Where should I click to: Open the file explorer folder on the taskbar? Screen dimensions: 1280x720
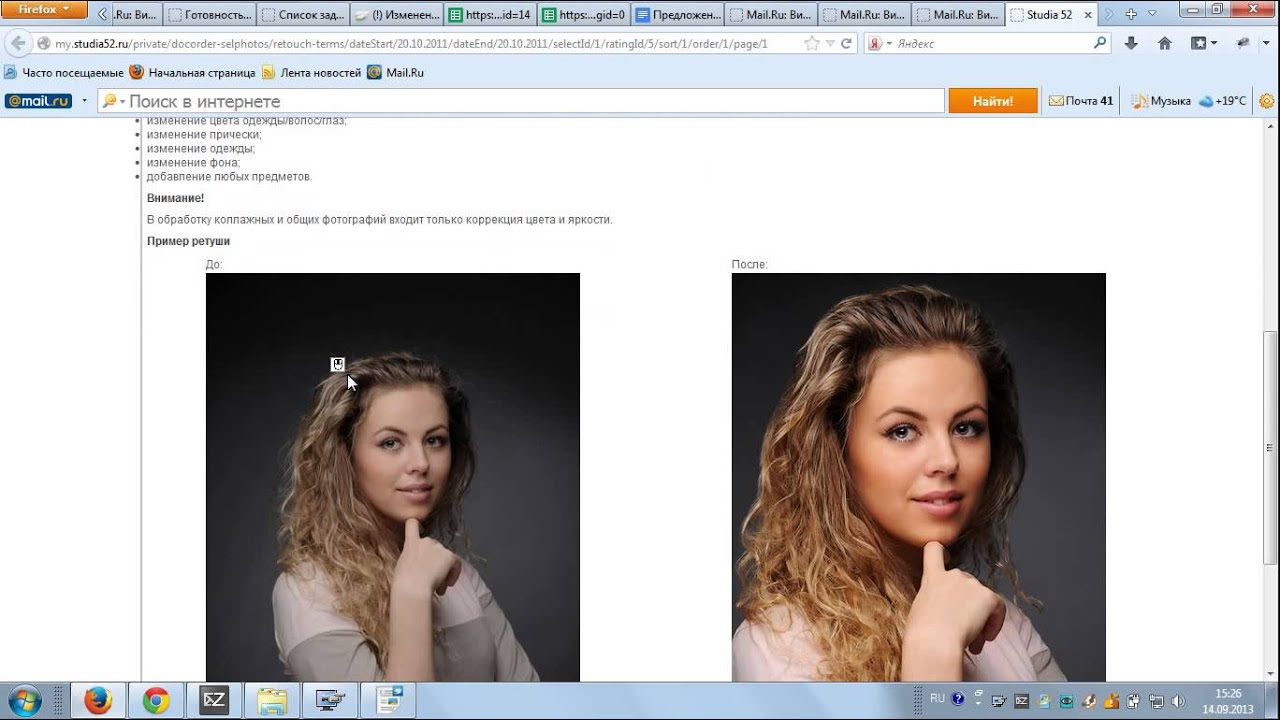pos(272,701)
